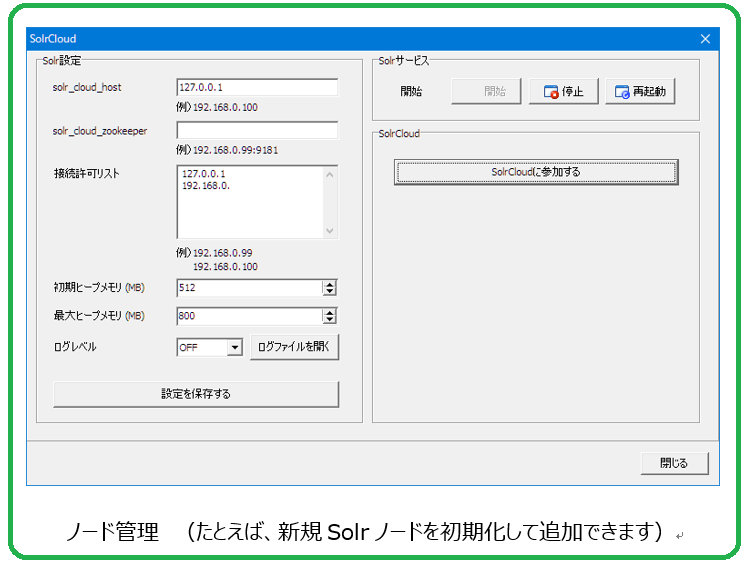Click the 例) 192.168.0.99:9181 example text
The image size is (746, 565).
[x=227, y=150]
